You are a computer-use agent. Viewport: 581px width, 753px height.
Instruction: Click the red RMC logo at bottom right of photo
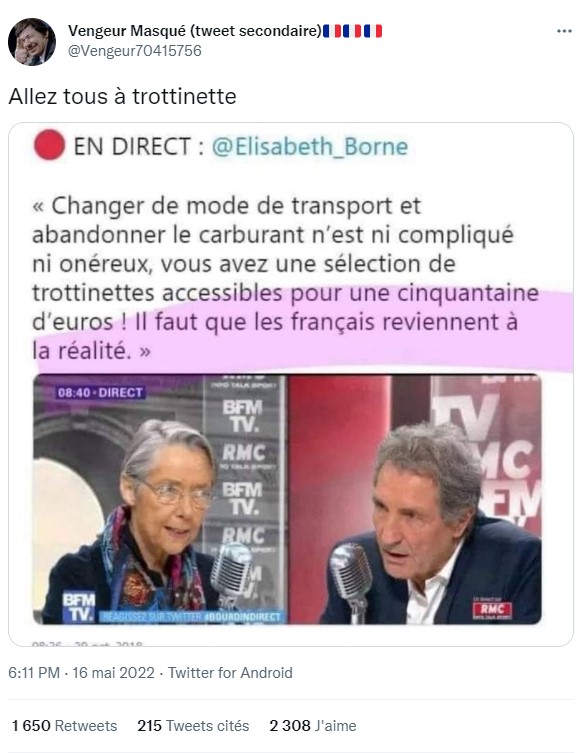point(492,609)
